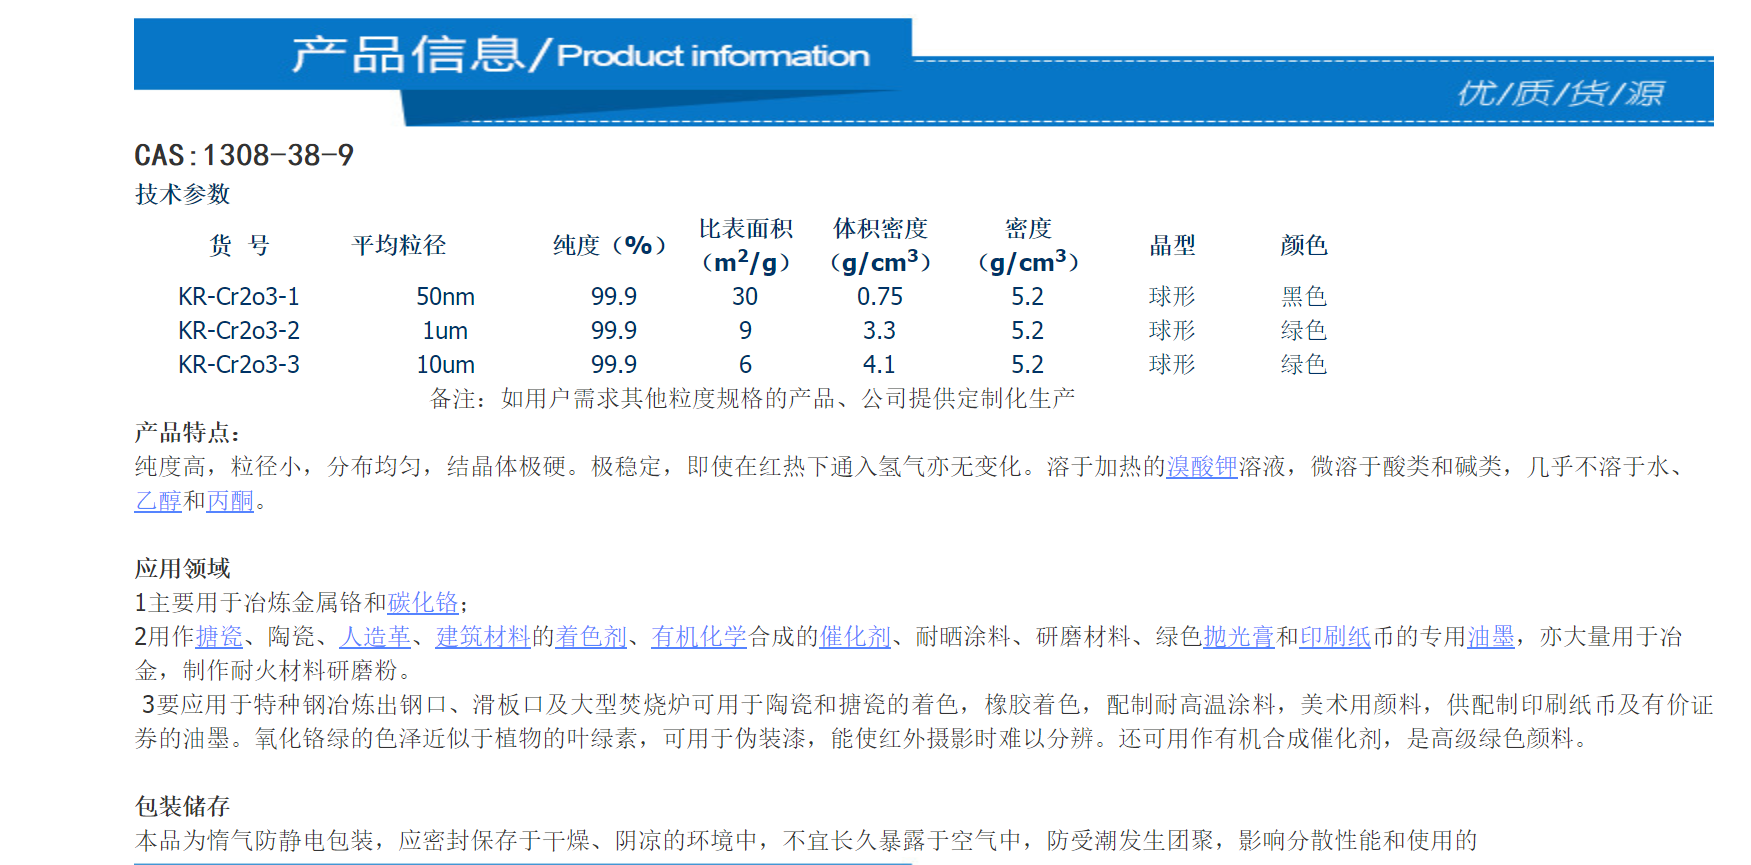
Task: Select the 产品特点 heading
Action: (187, 433)
